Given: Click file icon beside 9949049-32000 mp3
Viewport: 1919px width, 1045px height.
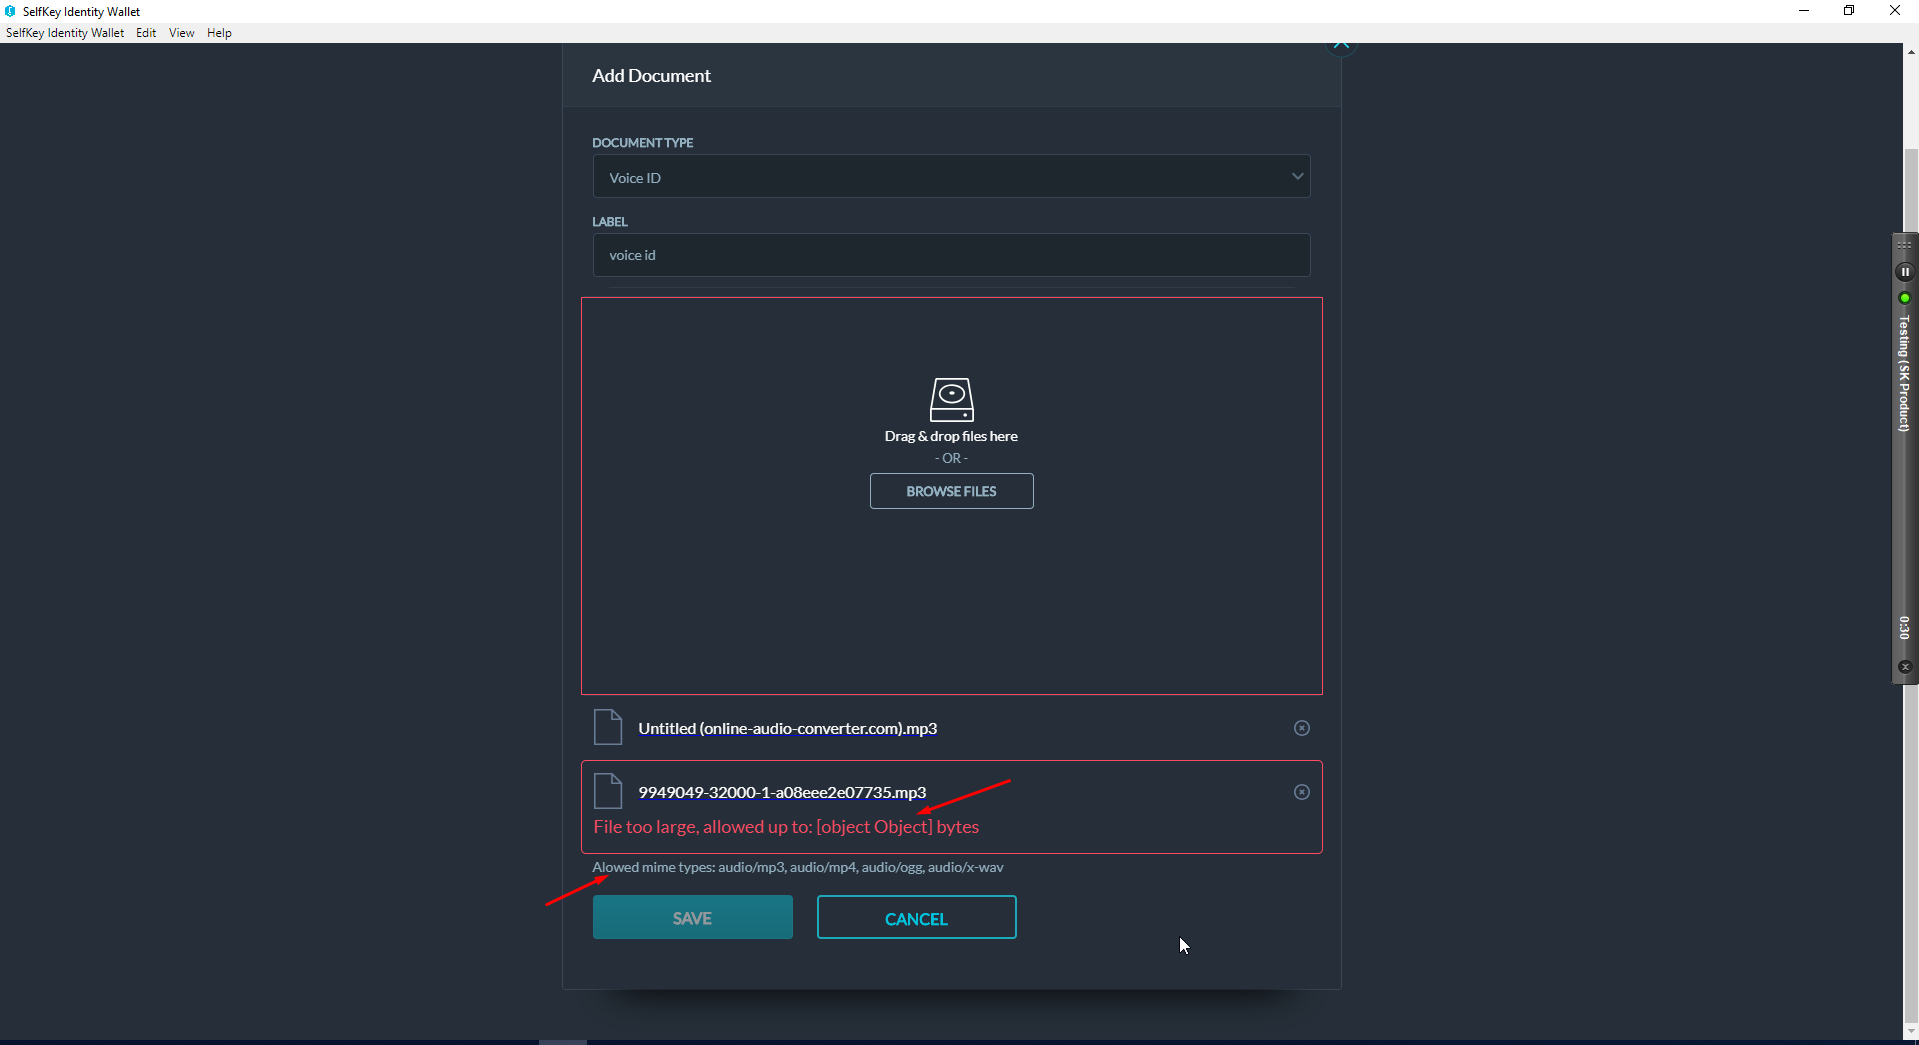Looking at the screenshot, I should tap(608, 791).
